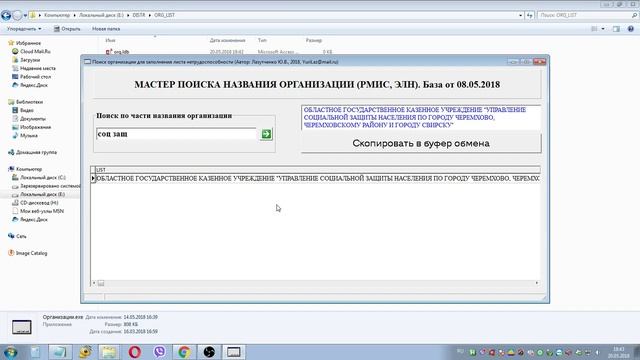Click the LIST column header
The image size is (640, 360).
(318, 169)
